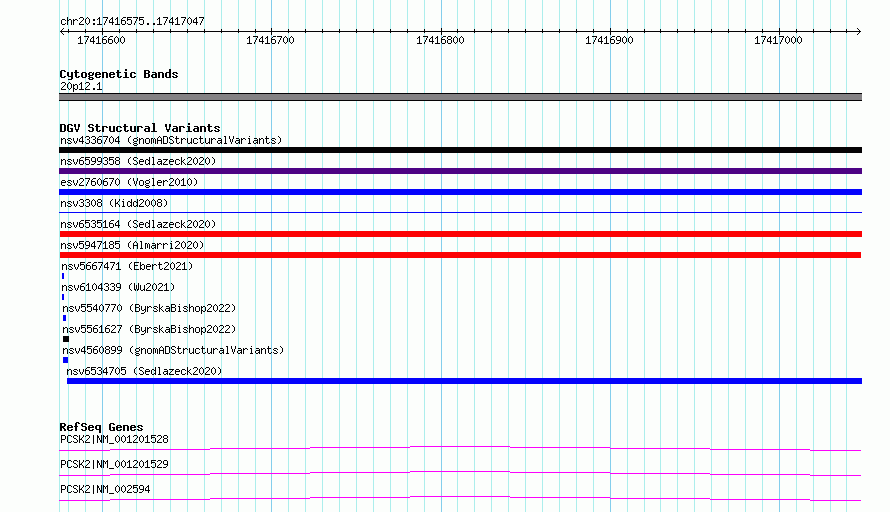Open variant nsv5947185 (Almarri2020) label
The height and width of the screenshot is (512, 890).
pos(132,245)
